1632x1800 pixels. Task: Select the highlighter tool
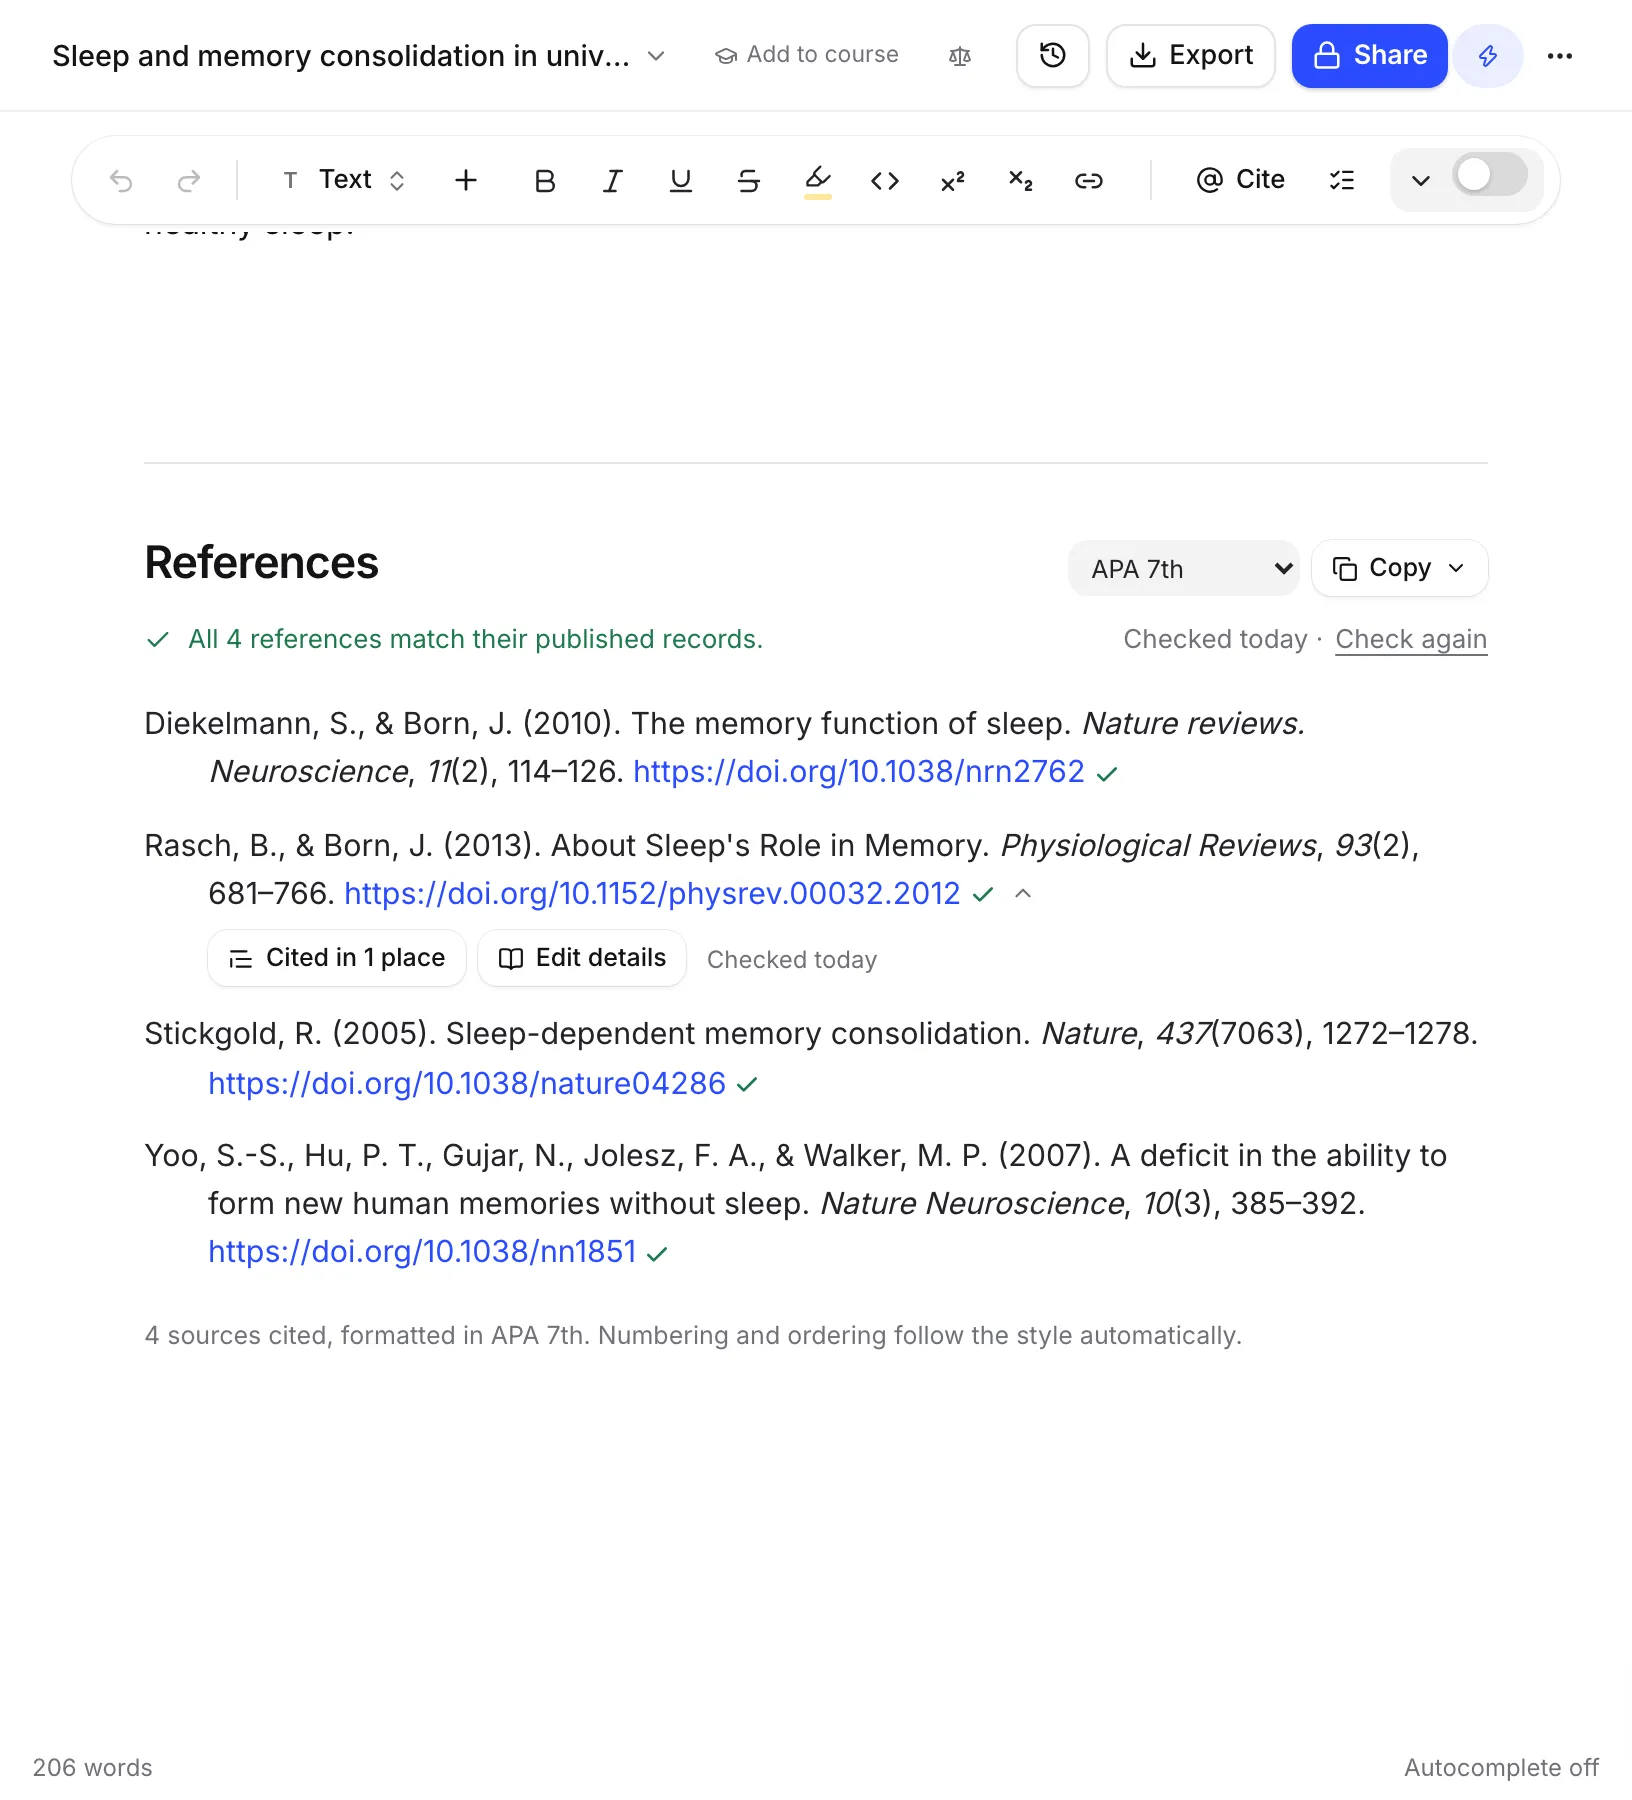click(x=818, y=181)
